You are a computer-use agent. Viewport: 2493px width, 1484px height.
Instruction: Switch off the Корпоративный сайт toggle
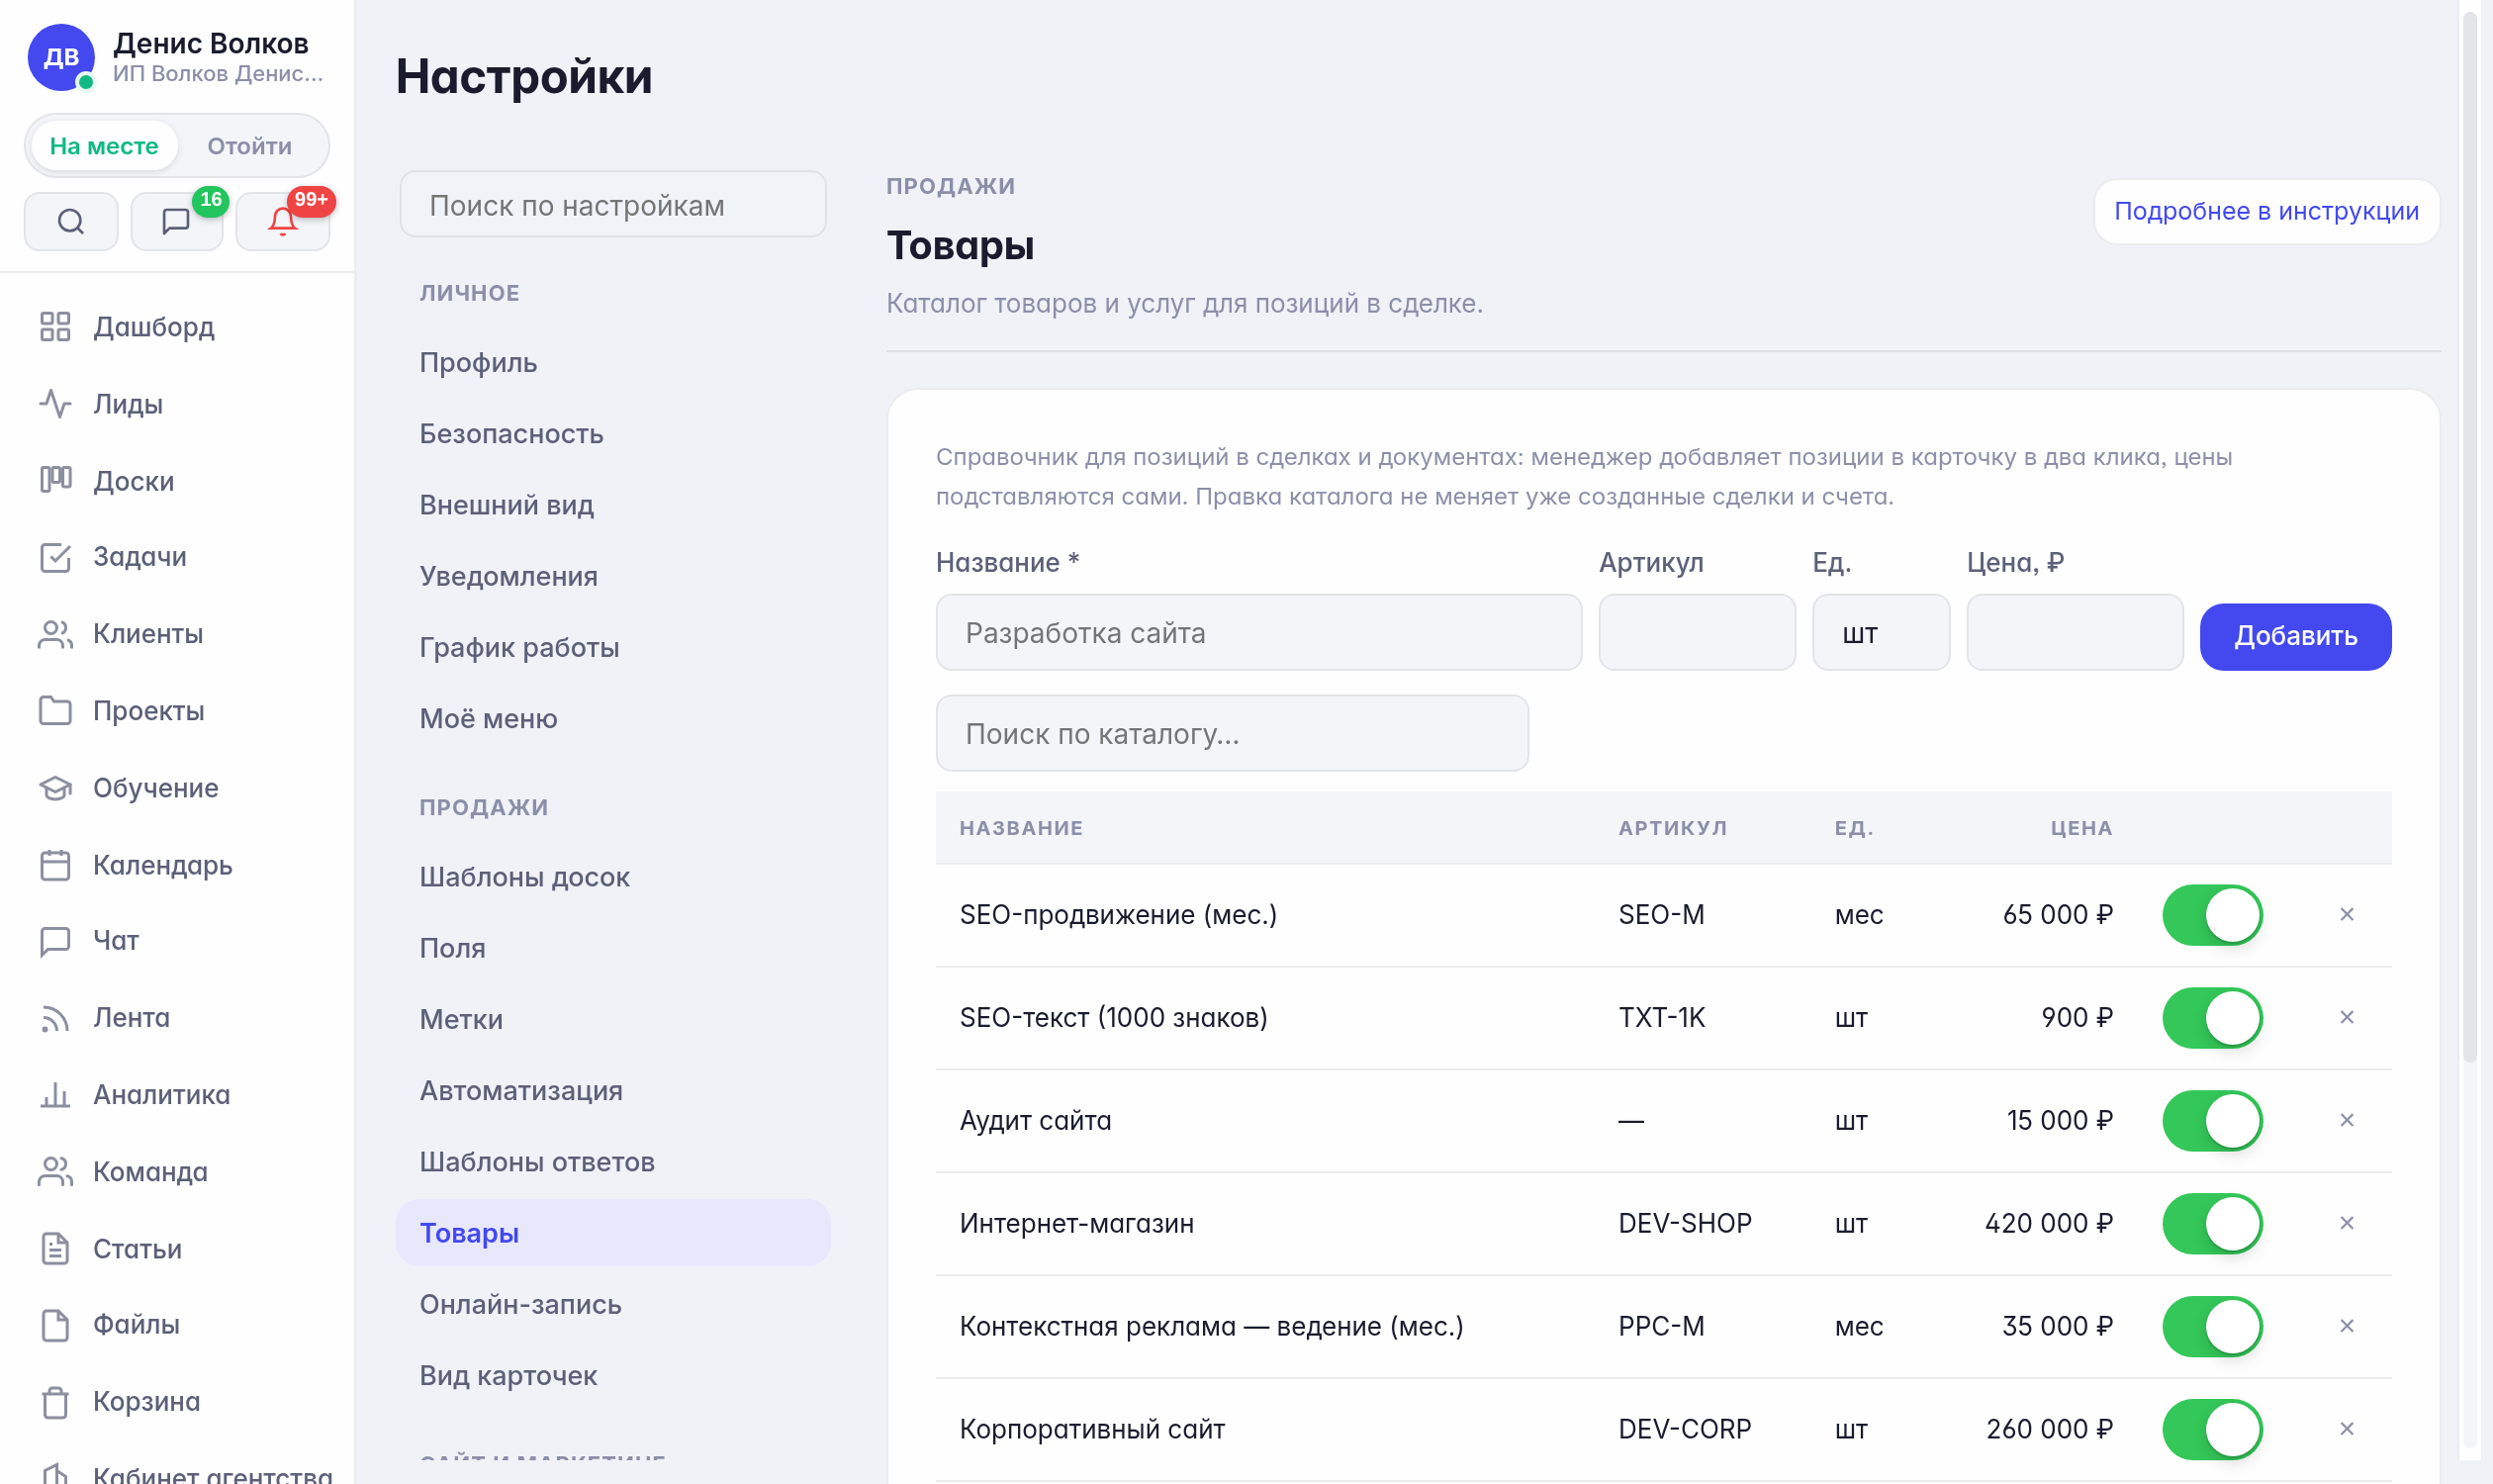click(x=2212, y=1429)
